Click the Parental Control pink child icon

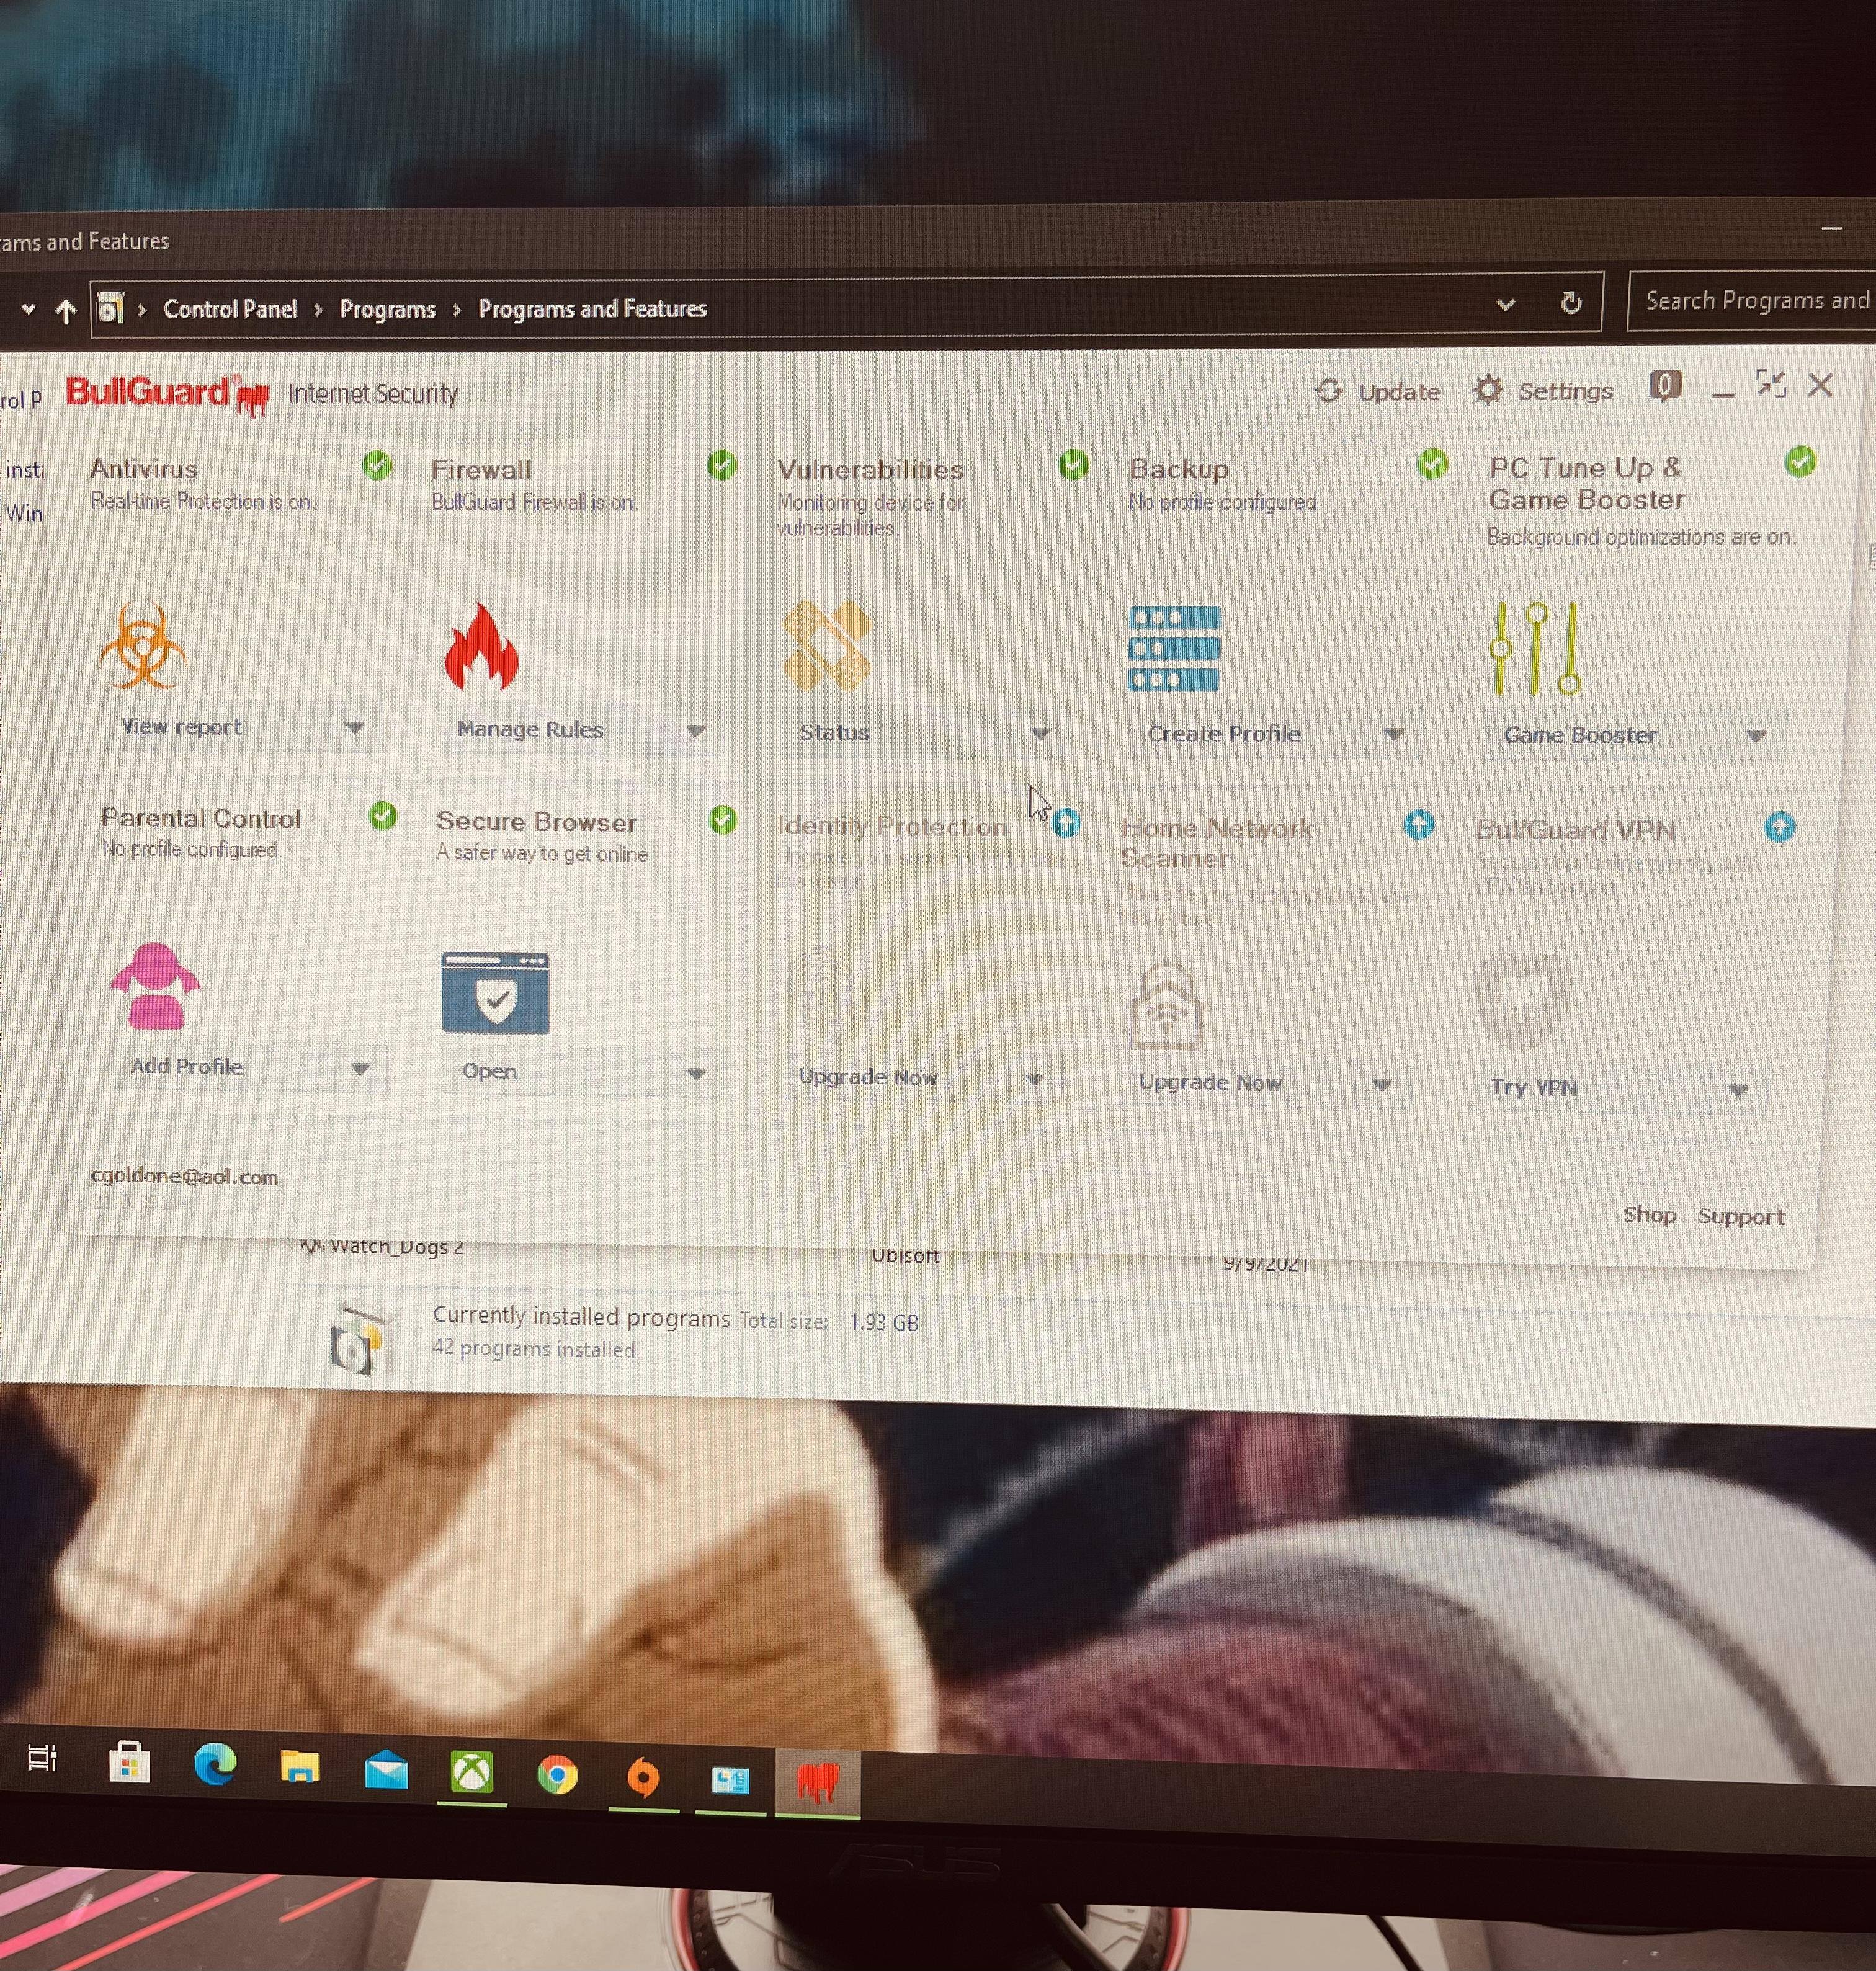pyautogui.click(x=156, y=986)
